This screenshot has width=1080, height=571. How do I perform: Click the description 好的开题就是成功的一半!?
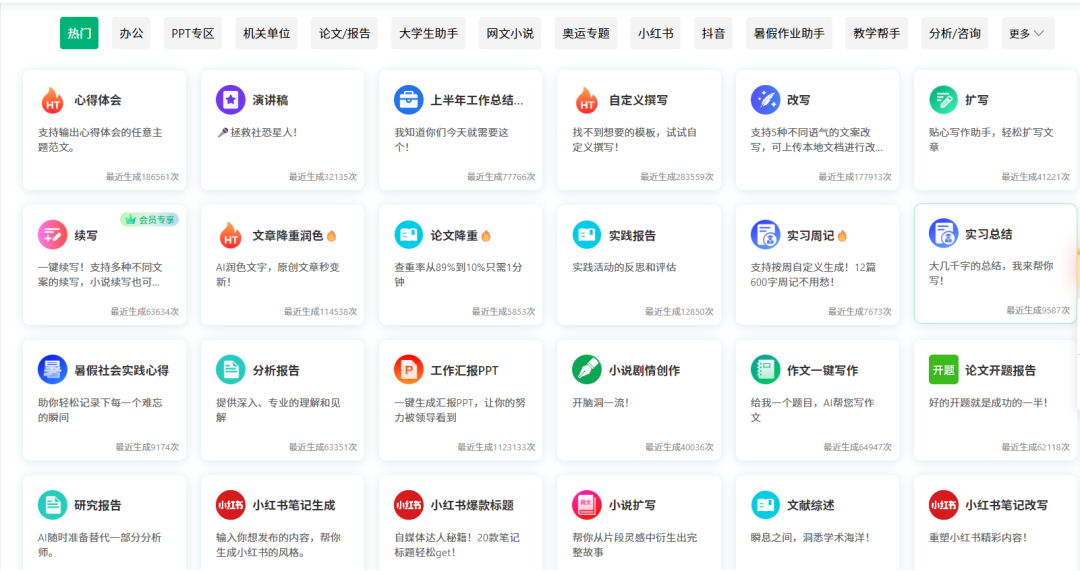[988, 402]
